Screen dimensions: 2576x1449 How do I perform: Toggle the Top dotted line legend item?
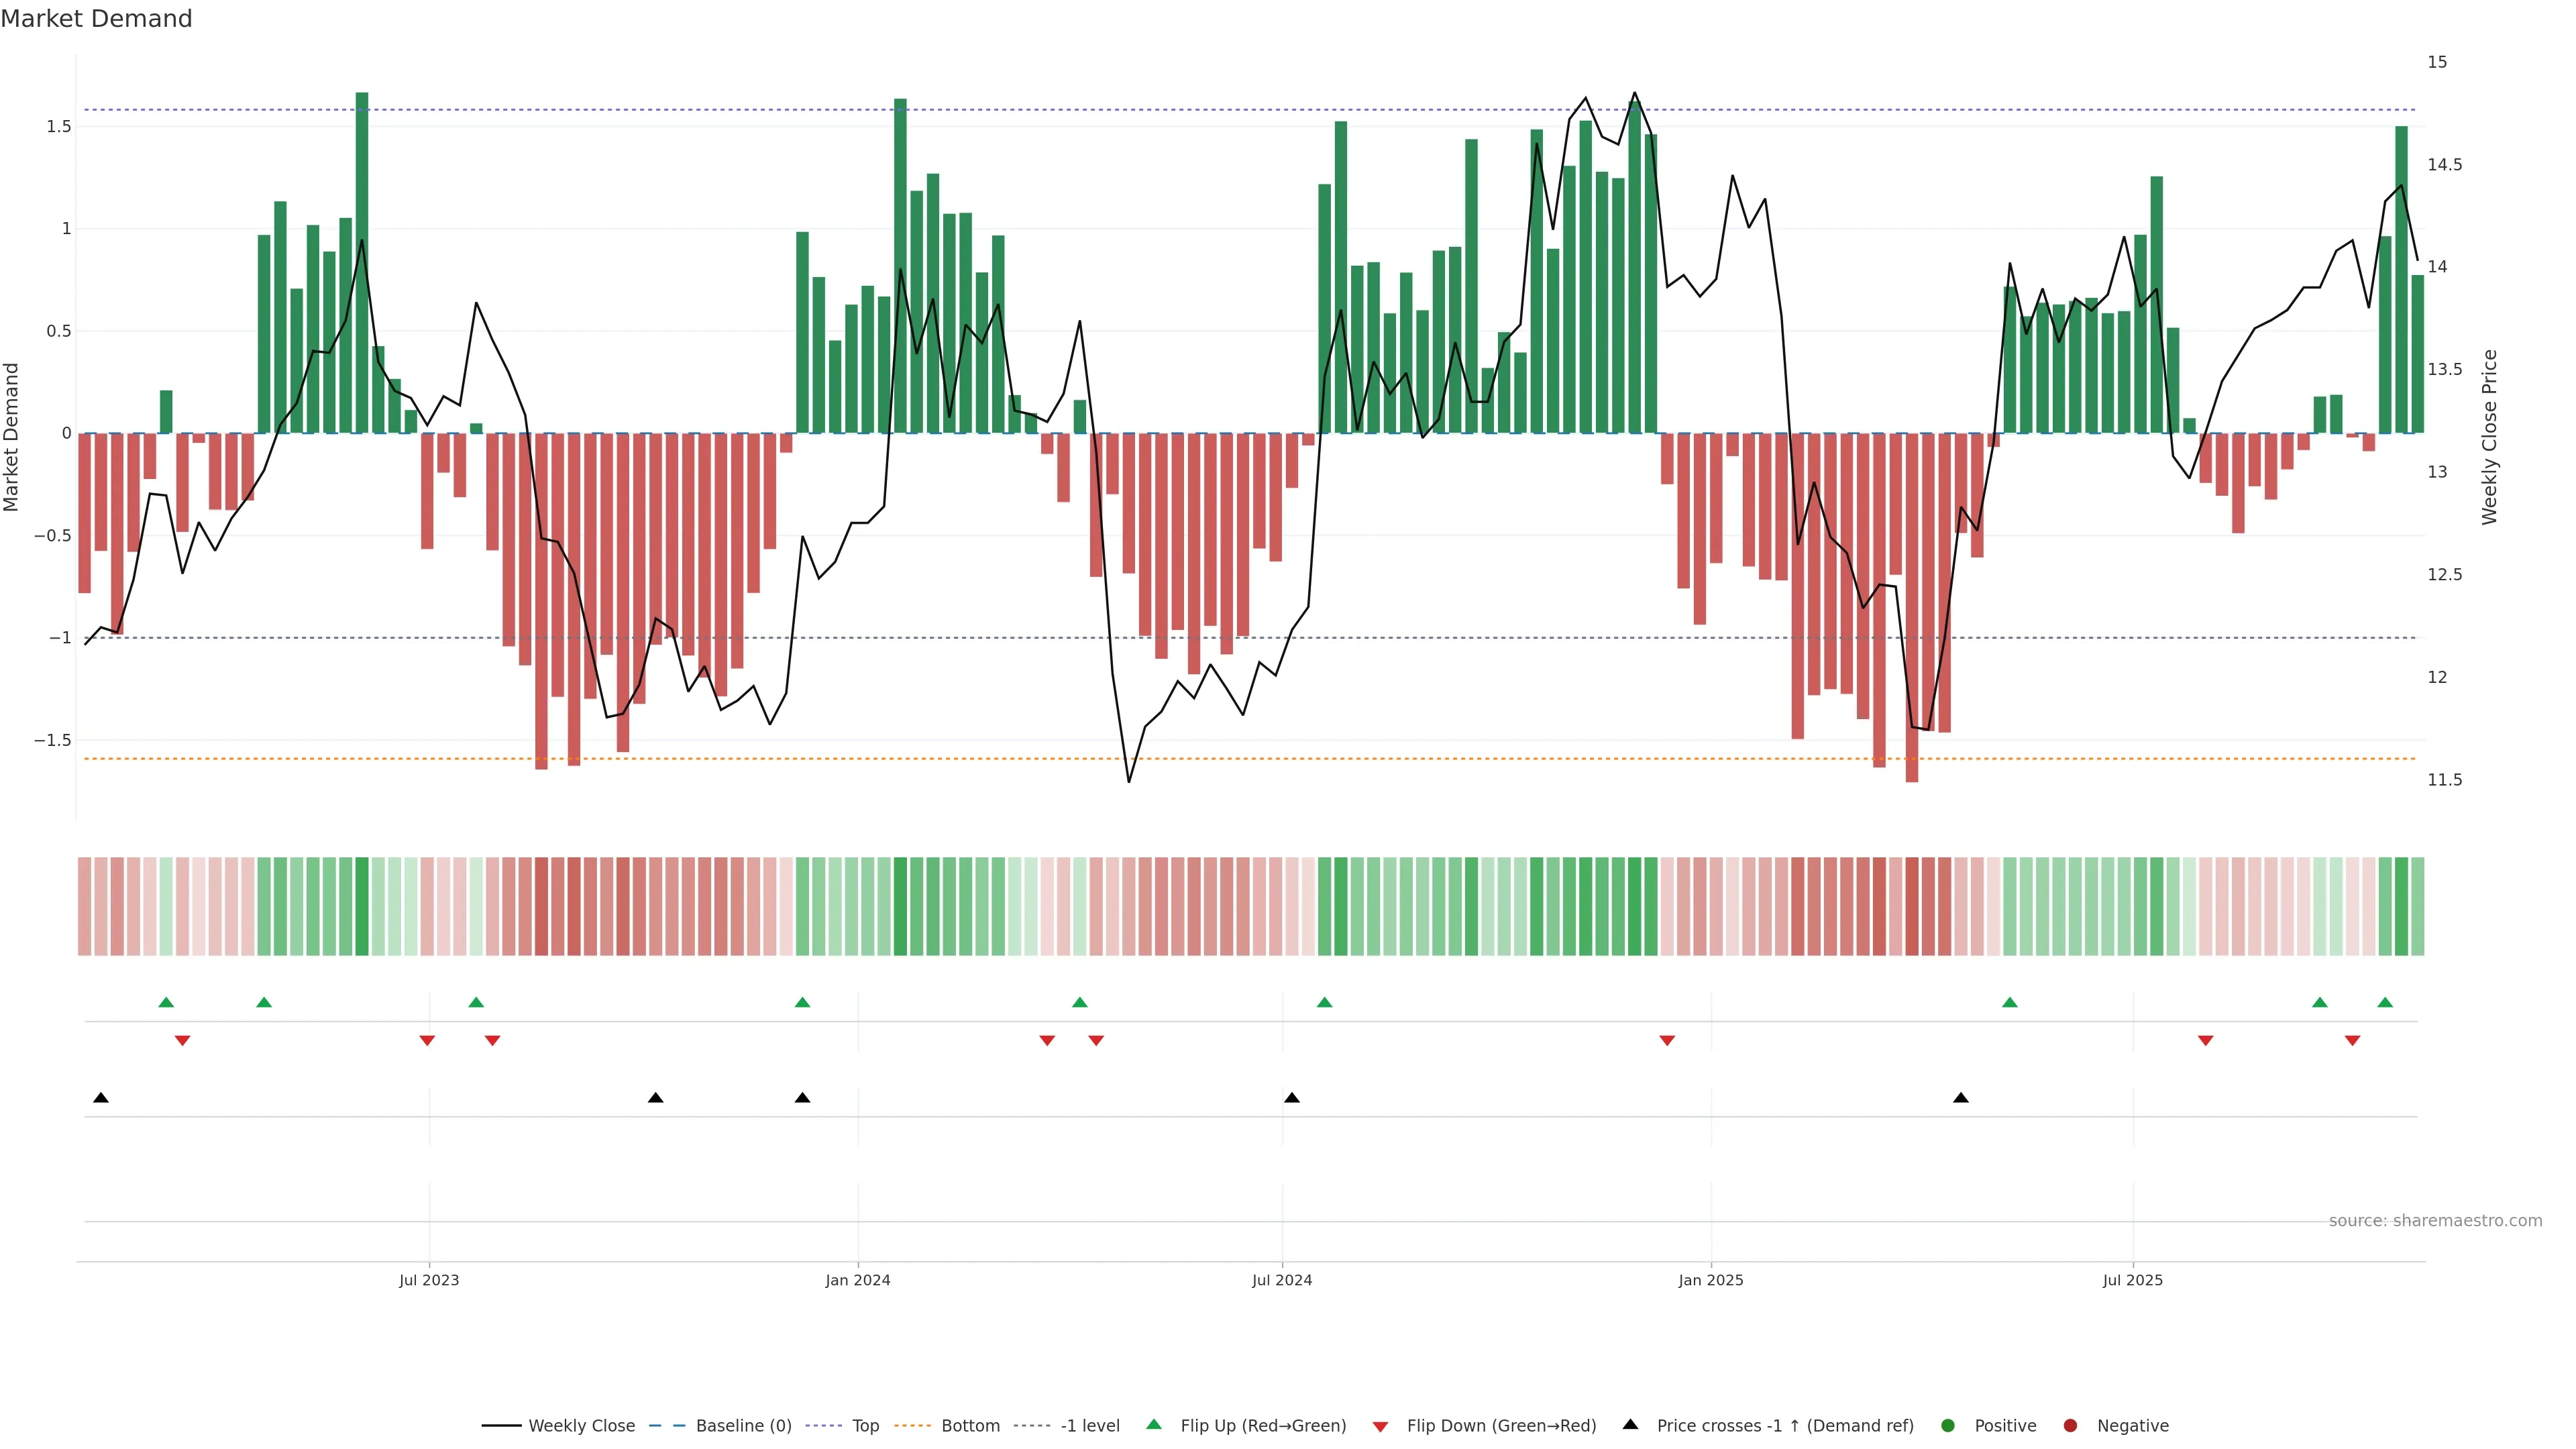tap(864, 1426)
